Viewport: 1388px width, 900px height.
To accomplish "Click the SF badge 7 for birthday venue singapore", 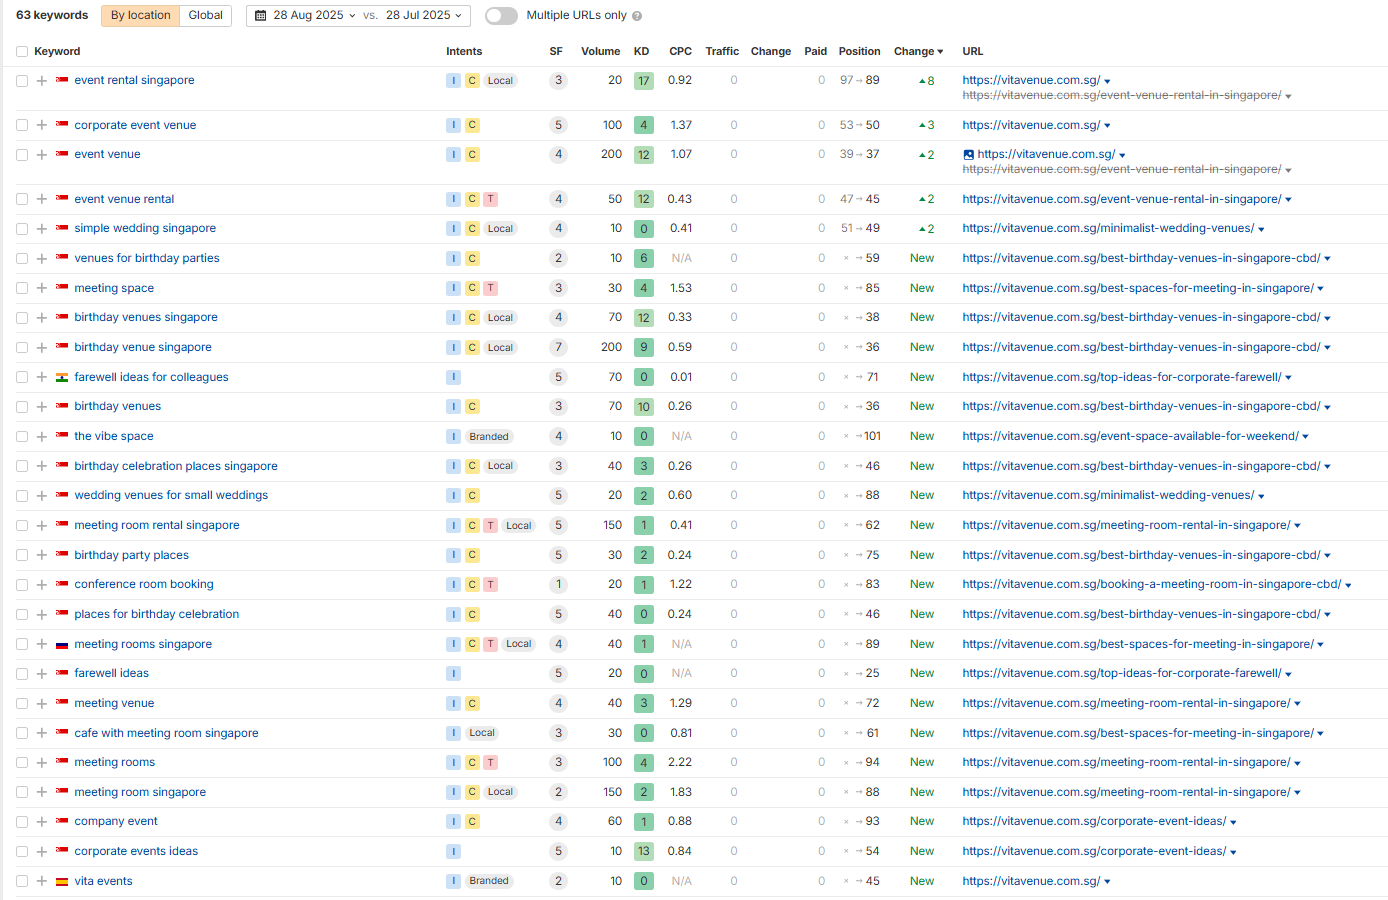I will pyautogui.click(x=558, y=347).
